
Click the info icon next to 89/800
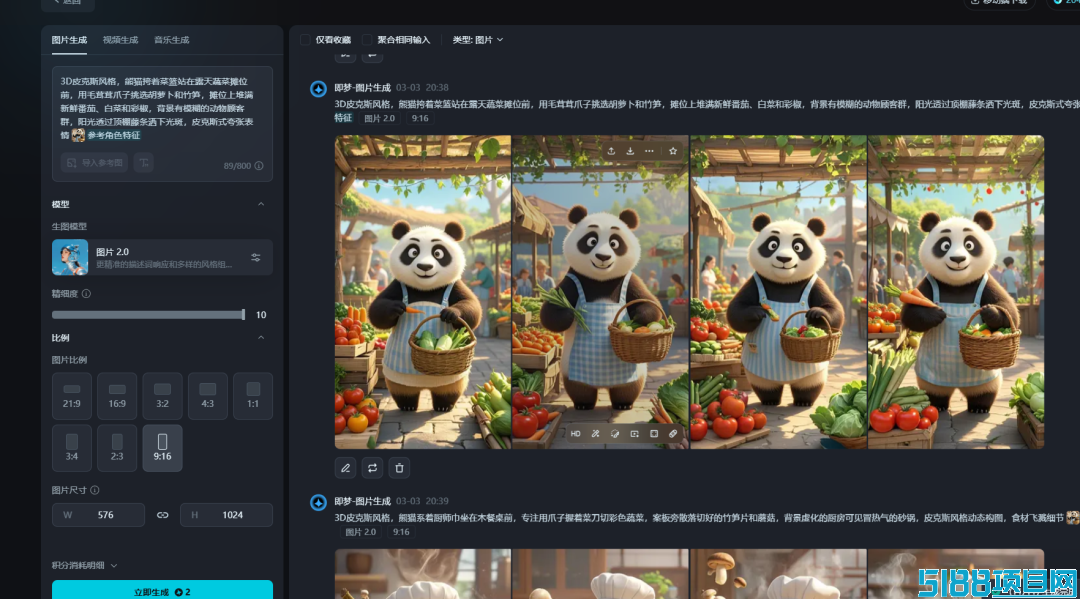point(259,166)
